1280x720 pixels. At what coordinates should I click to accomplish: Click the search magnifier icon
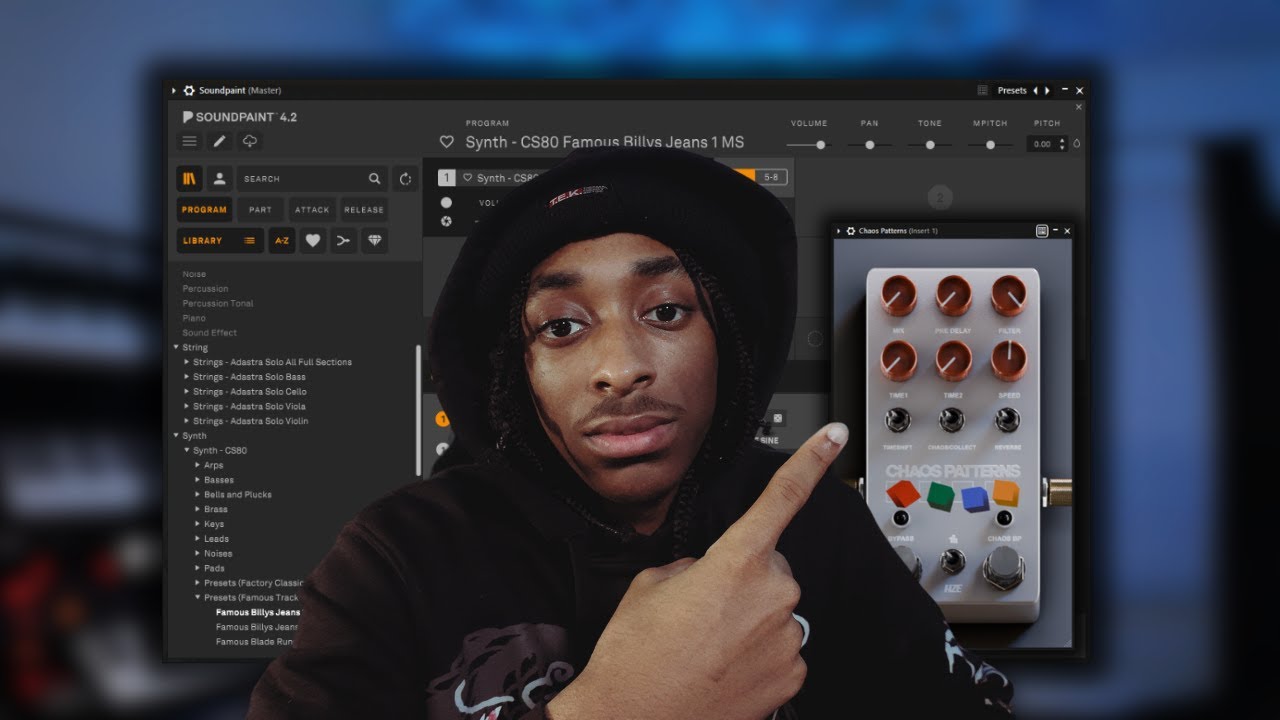pyautogui.click(x=374, y=179)
